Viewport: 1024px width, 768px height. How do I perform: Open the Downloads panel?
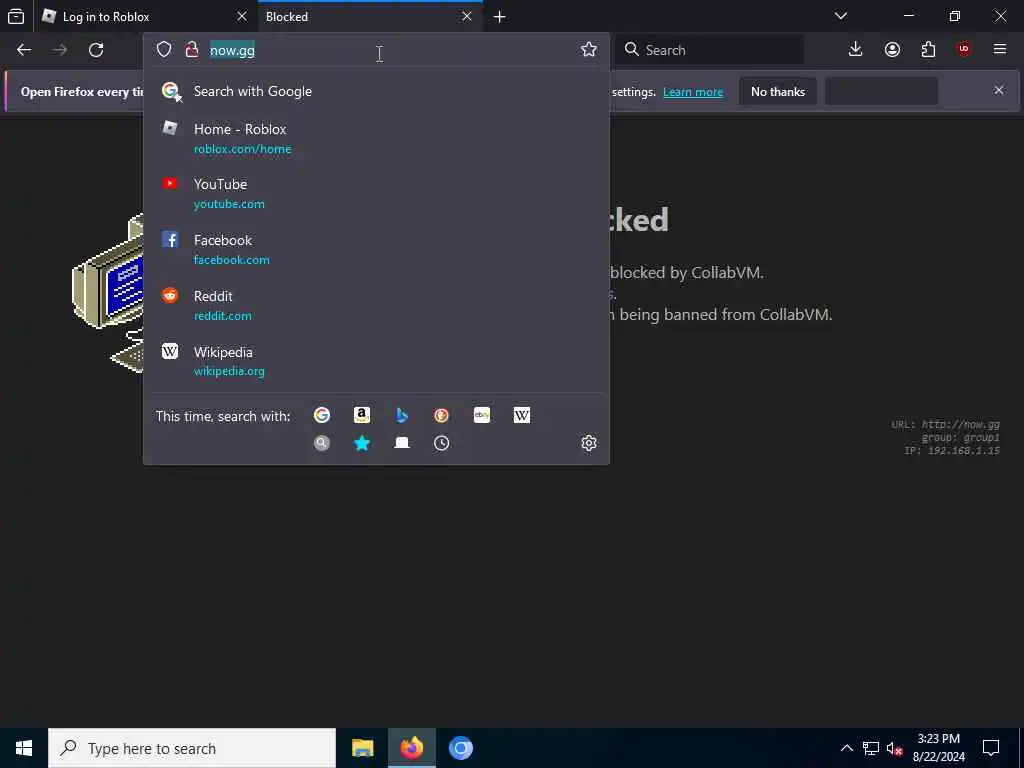pyautogui.click(x=856, y=49)
